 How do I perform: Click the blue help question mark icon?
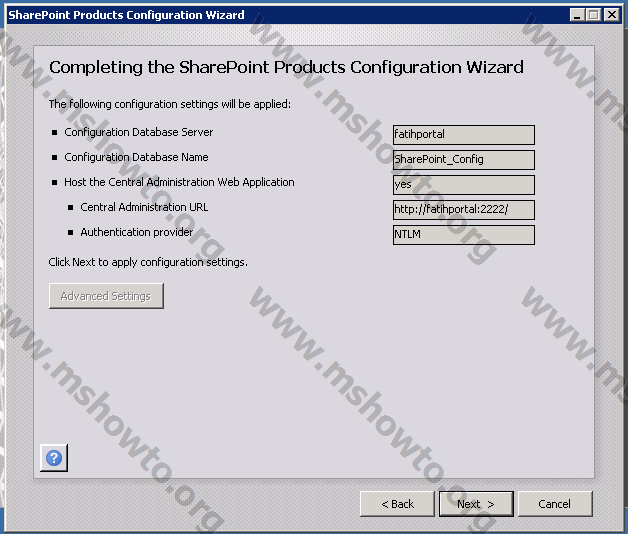54,458
